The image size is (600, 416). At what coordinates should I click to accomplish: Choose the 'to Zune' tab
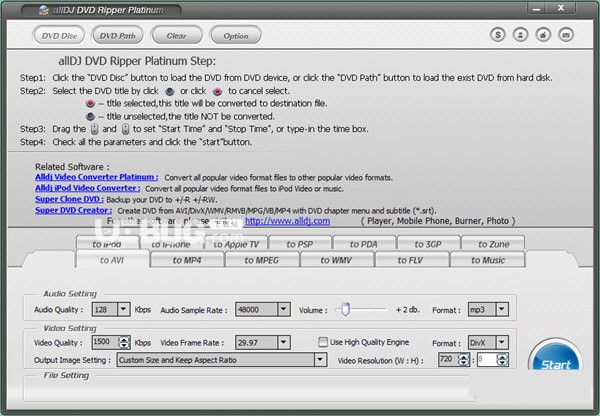[493, 243]
